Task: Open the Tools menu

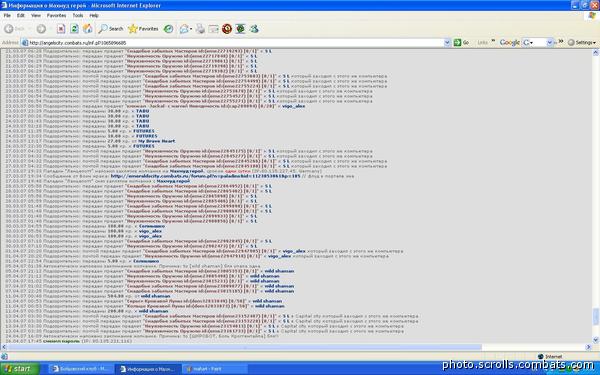Action: tap(78, 15)
